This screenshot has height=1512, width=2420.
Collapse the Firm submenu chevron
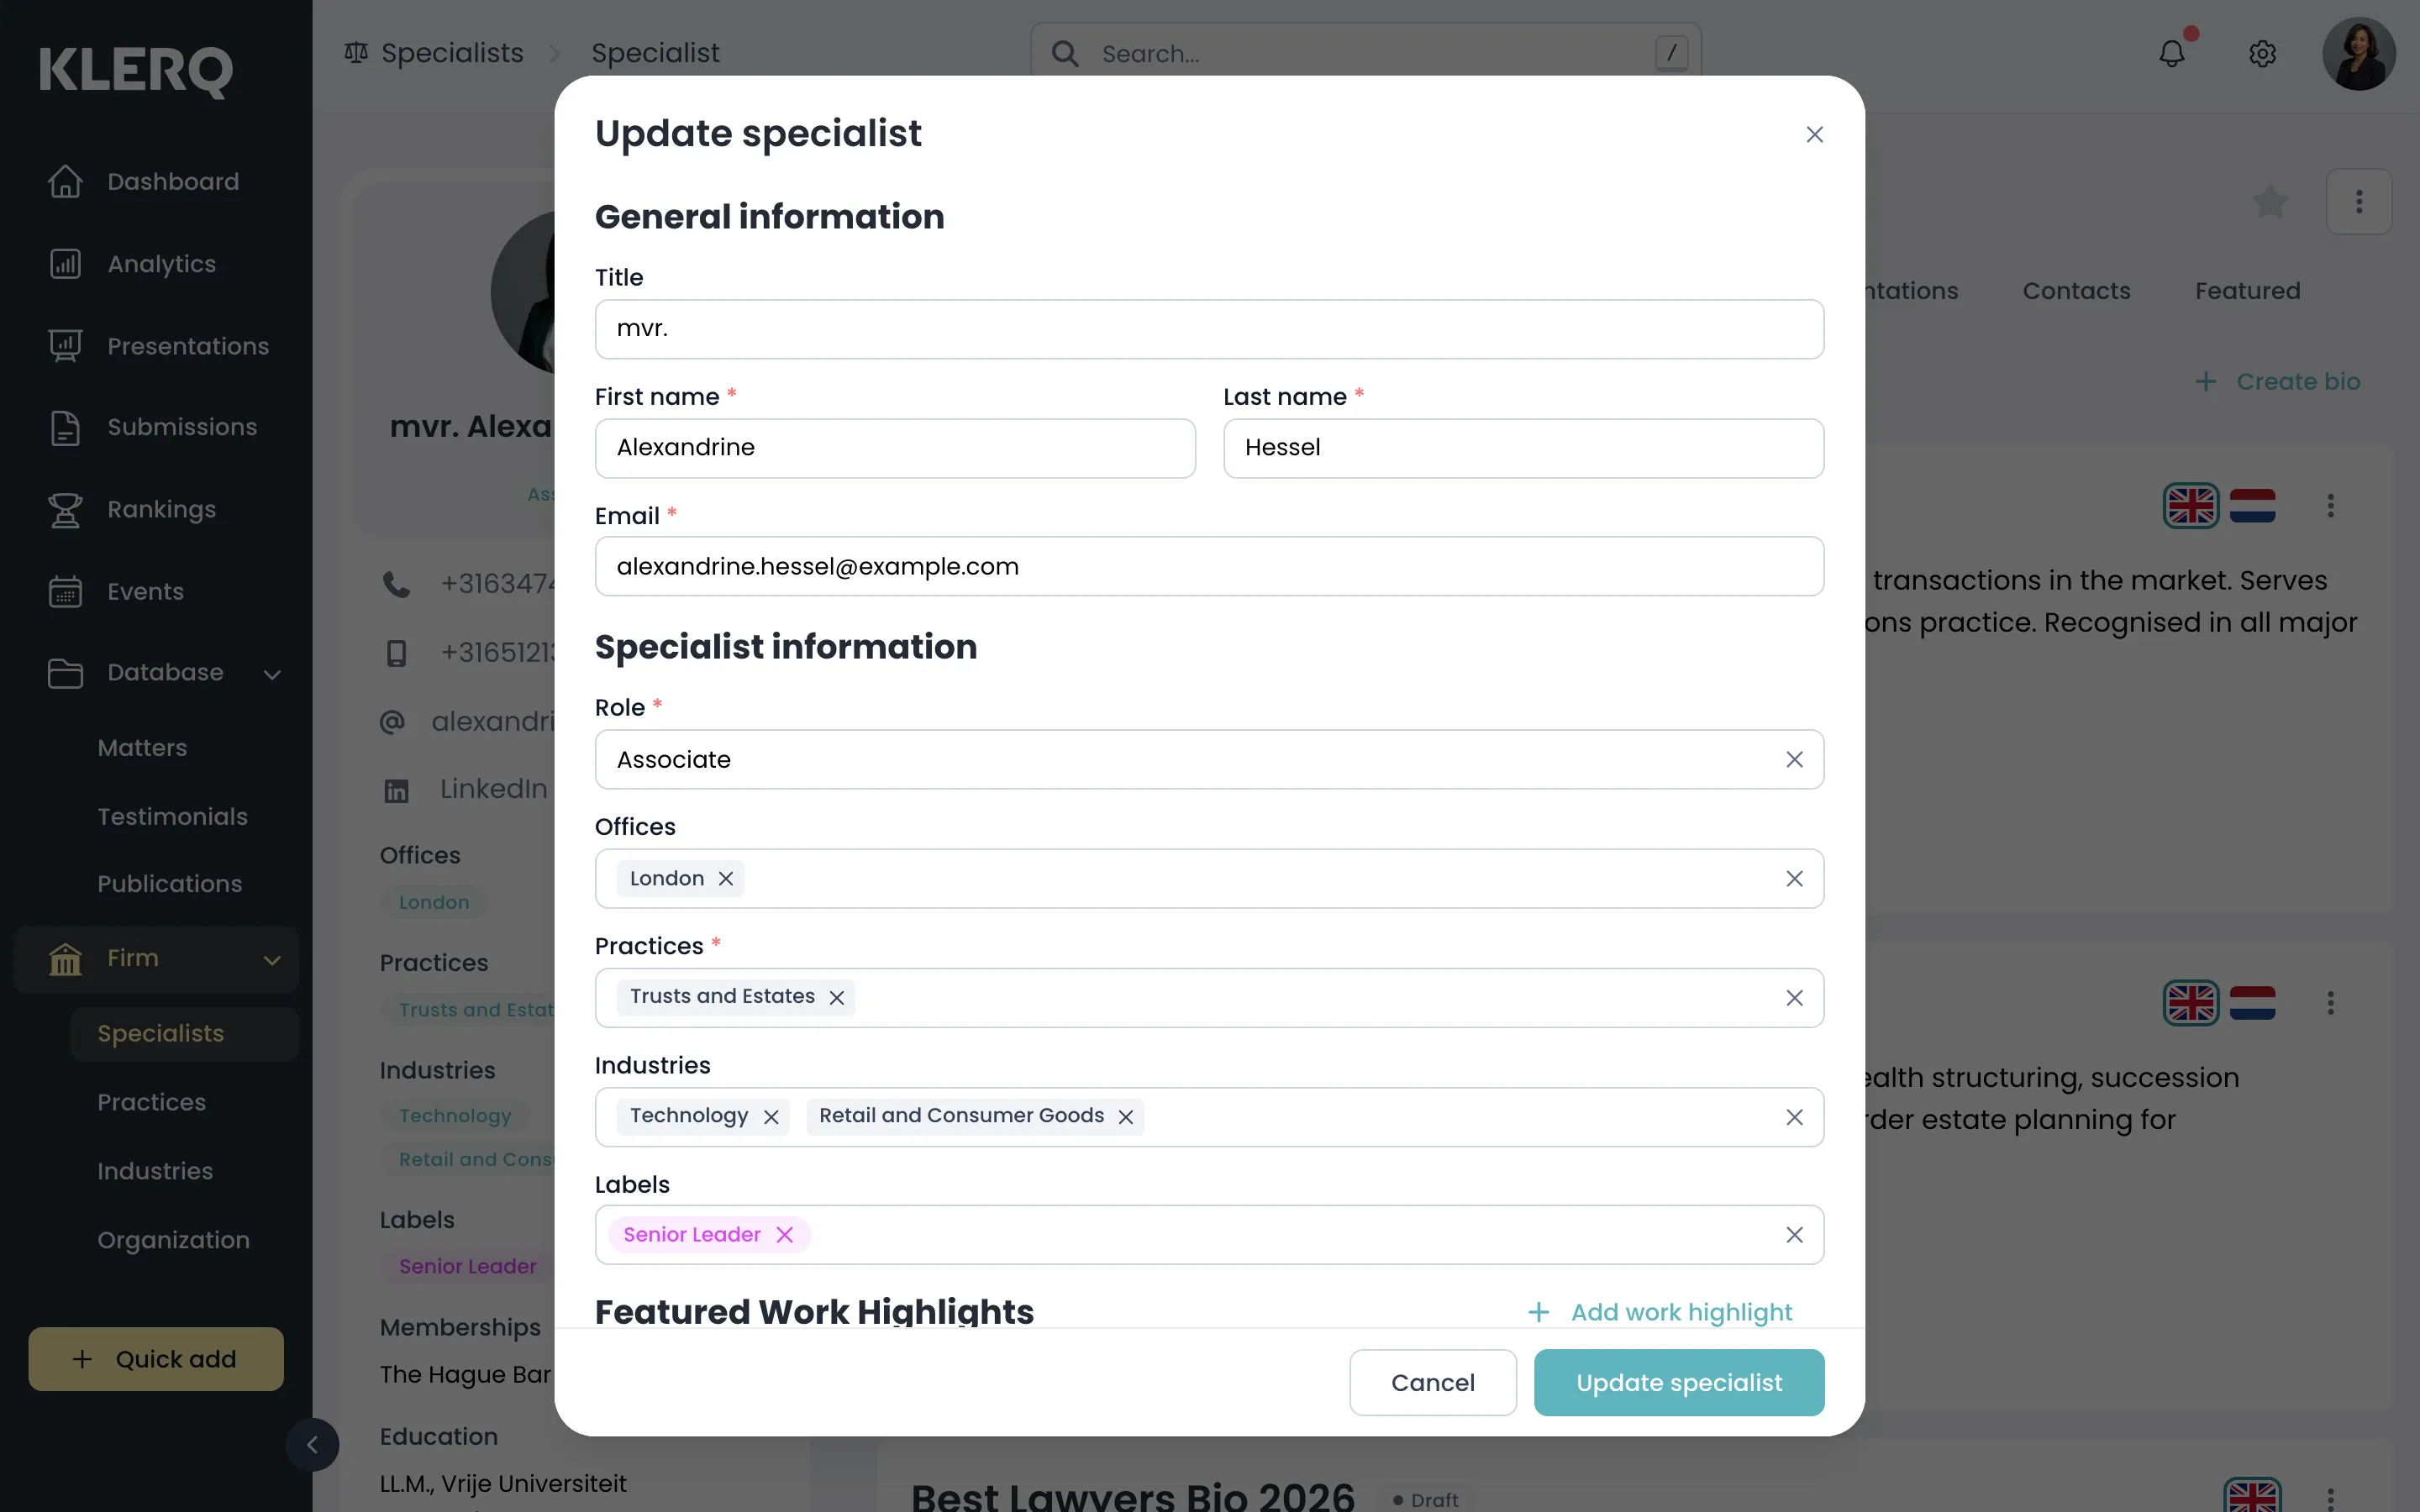[272, 960]
